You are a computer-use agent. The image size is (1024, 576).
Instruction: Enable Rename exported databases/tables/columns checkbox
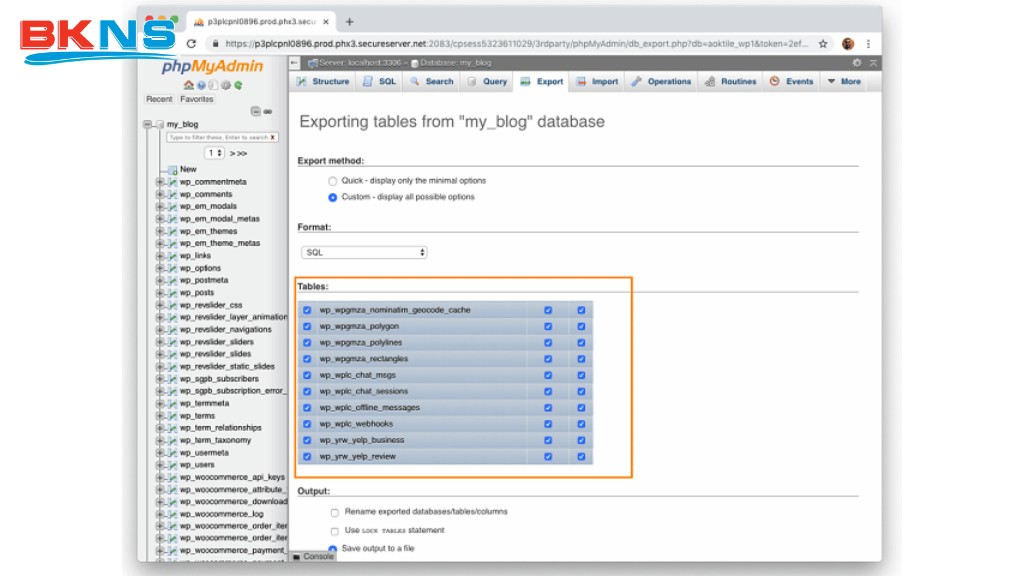[x=334, y=512]
